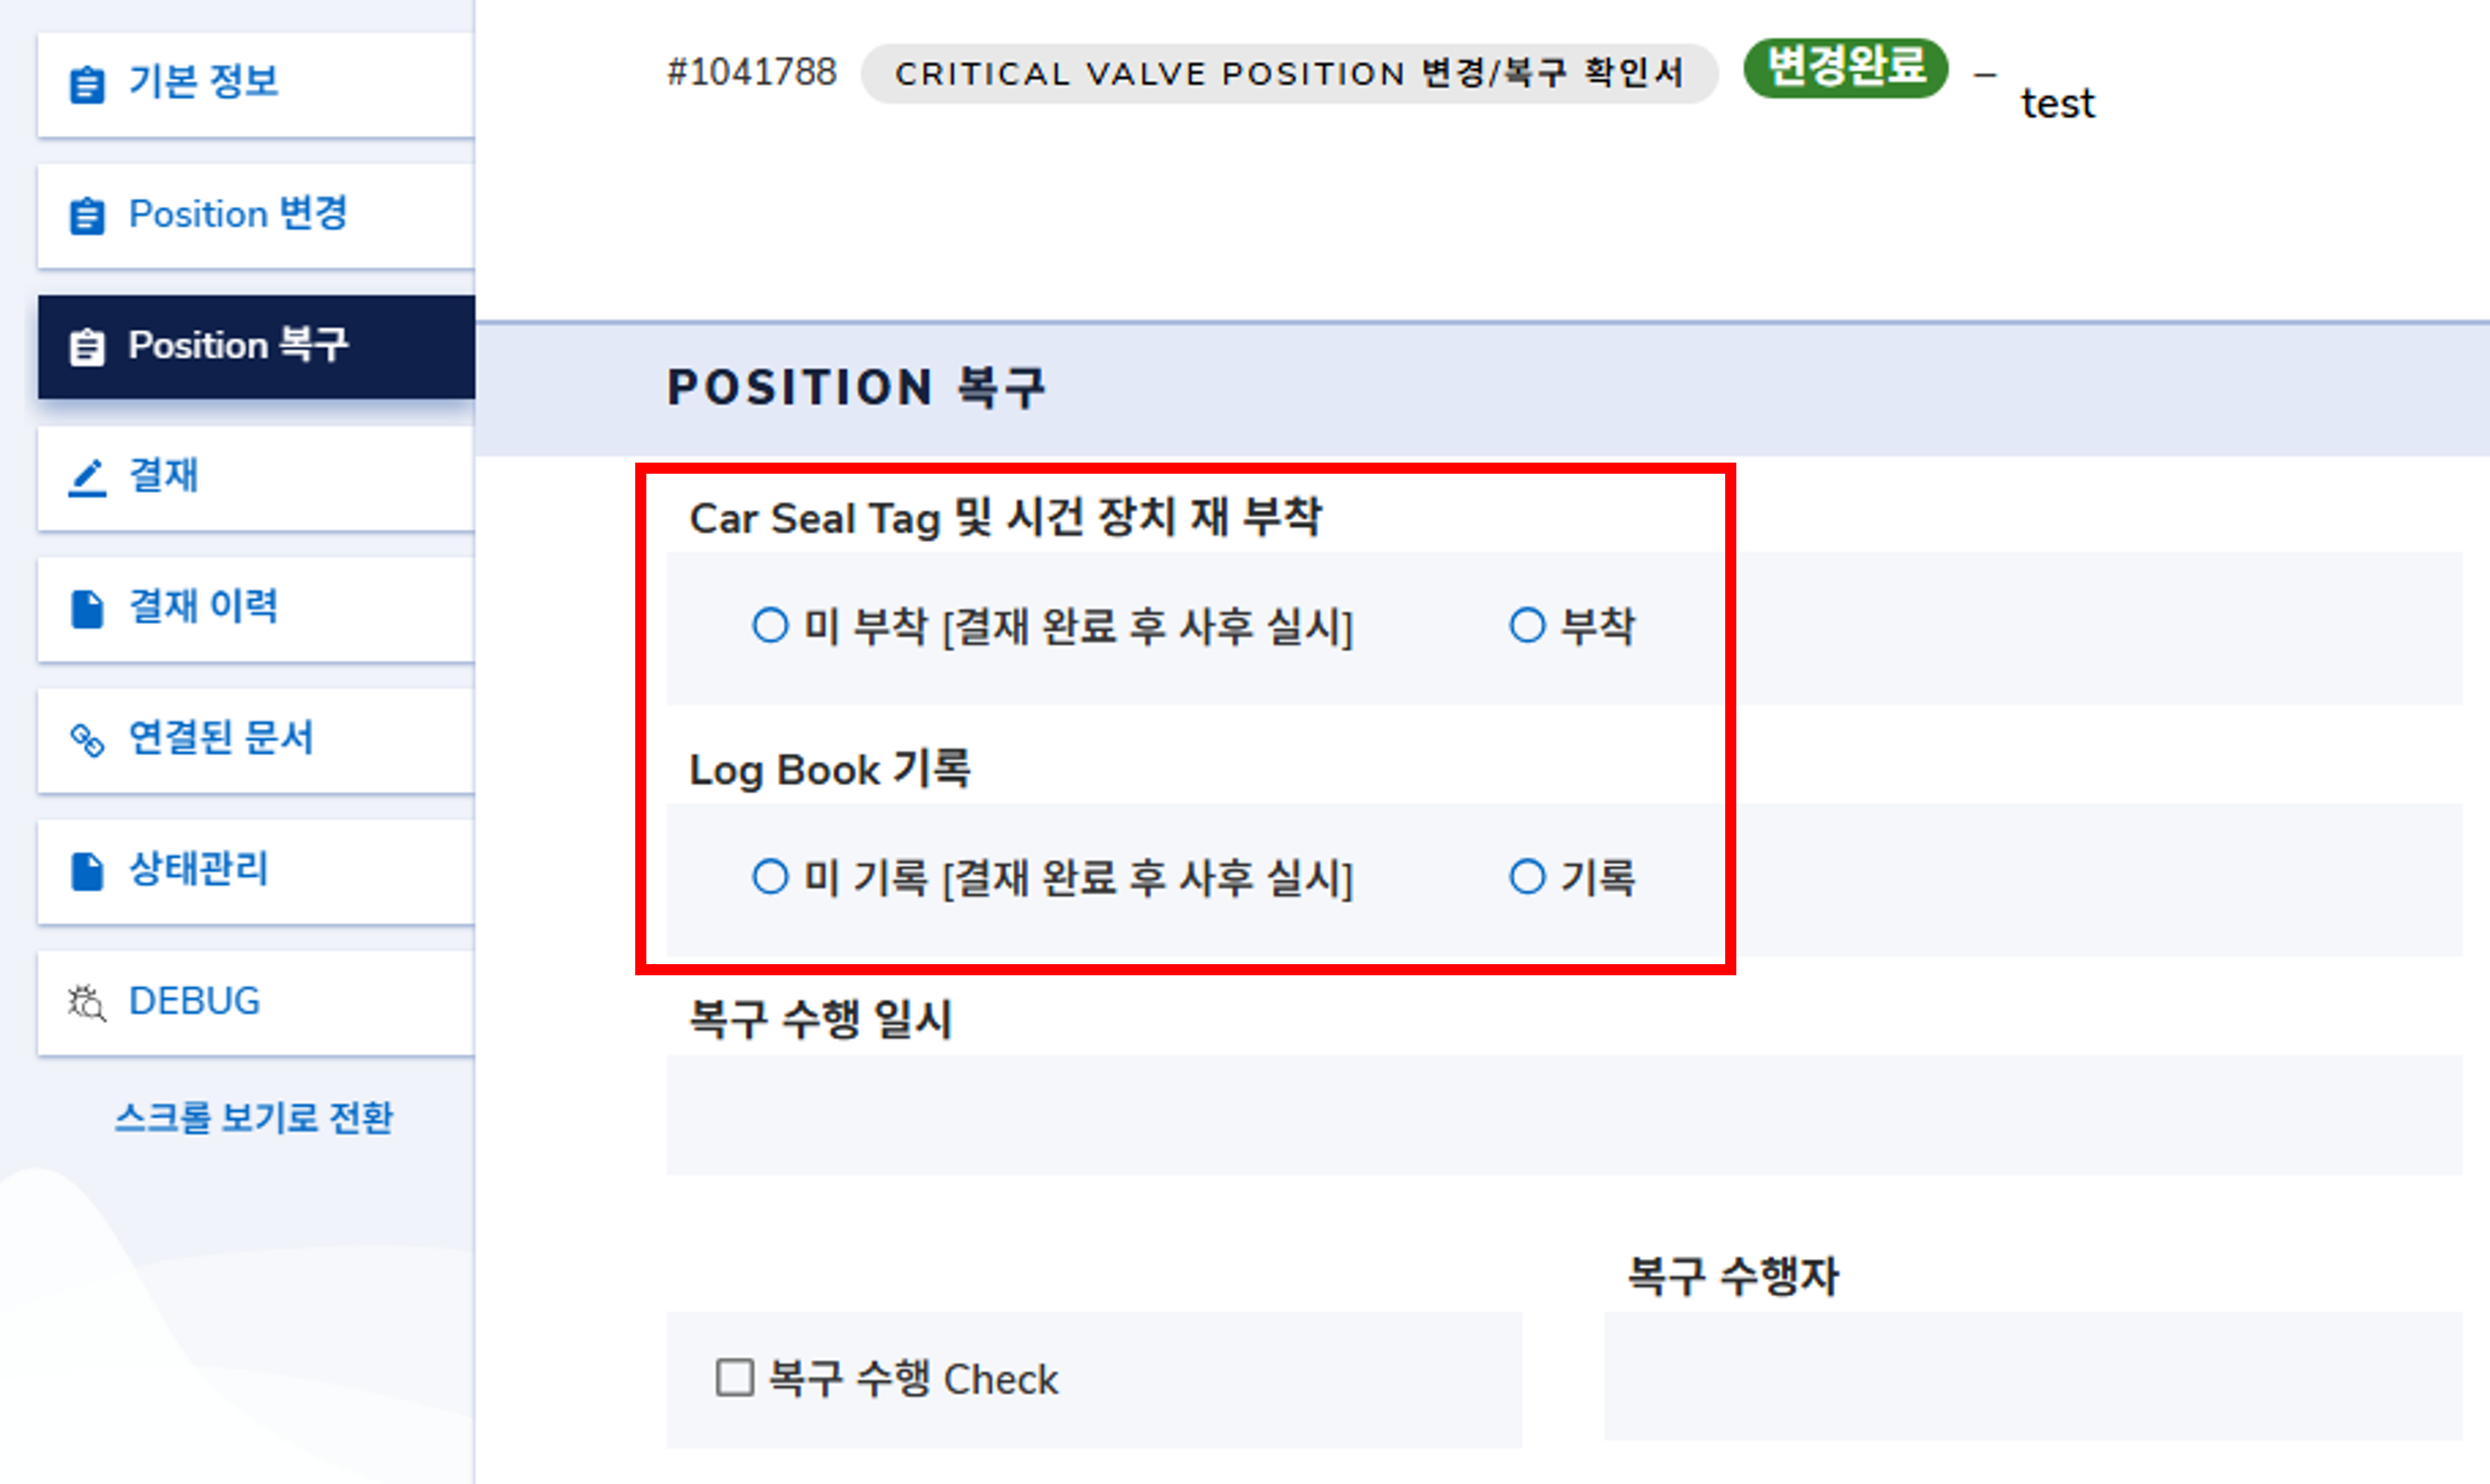
Task: Click the link icon beside 연결된 문서
Action: pos(87,740)
